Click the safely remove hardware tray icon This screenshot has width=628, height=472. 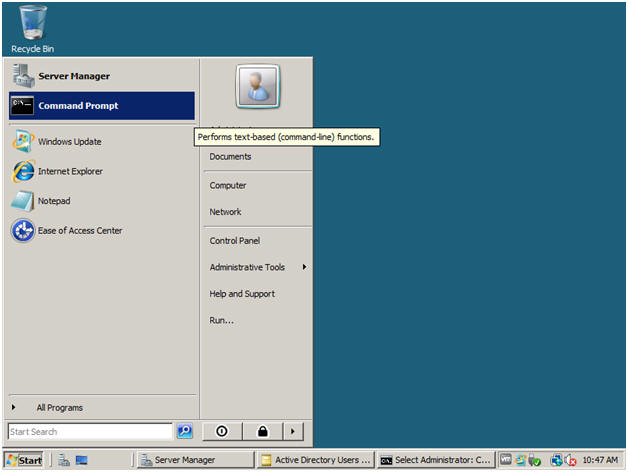click(534, 460)
